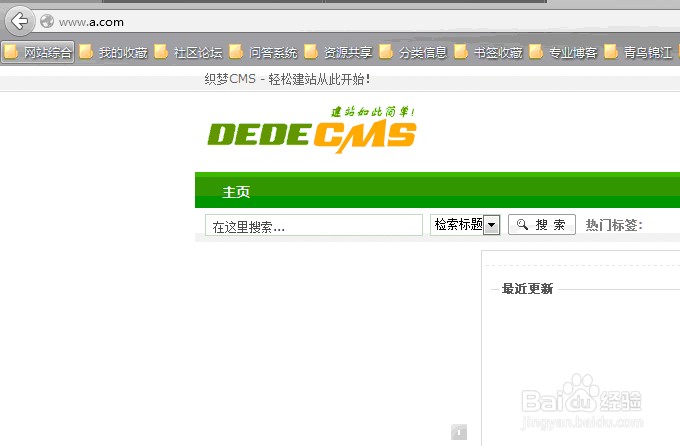The width and height of the screenshot is (680, 446).
Task: Open the 专业博客 bookmark folder
Action: click(564, 52)
